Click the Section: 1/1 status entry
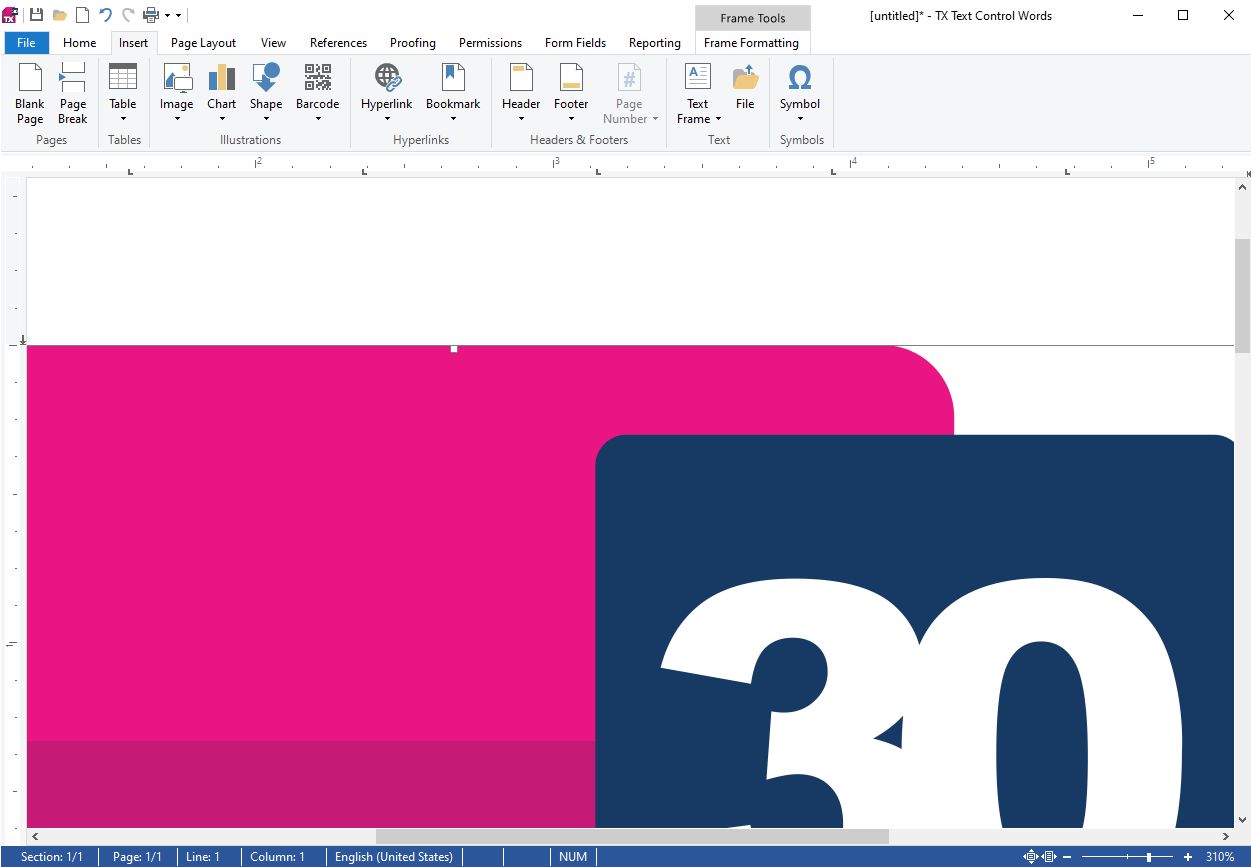The height and width of the screenshot is (867, 1251). click(52, 857)
